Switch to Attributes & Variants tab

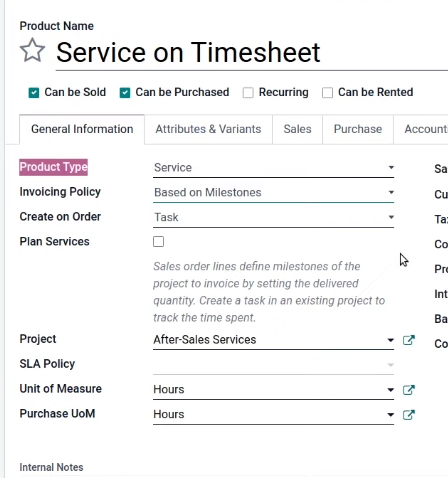click(x=208, y=129)
